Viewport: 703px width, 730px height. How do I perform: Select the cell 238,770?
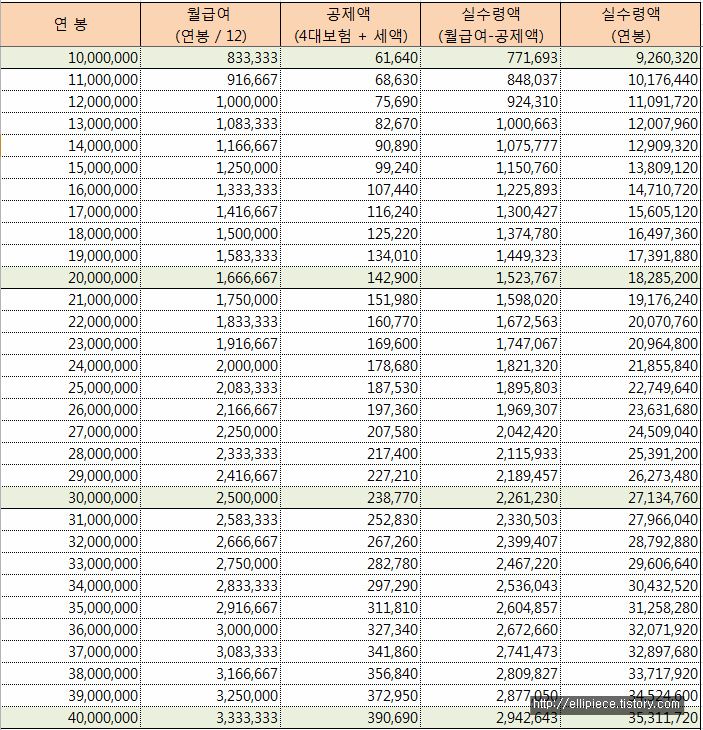point(351,498)
